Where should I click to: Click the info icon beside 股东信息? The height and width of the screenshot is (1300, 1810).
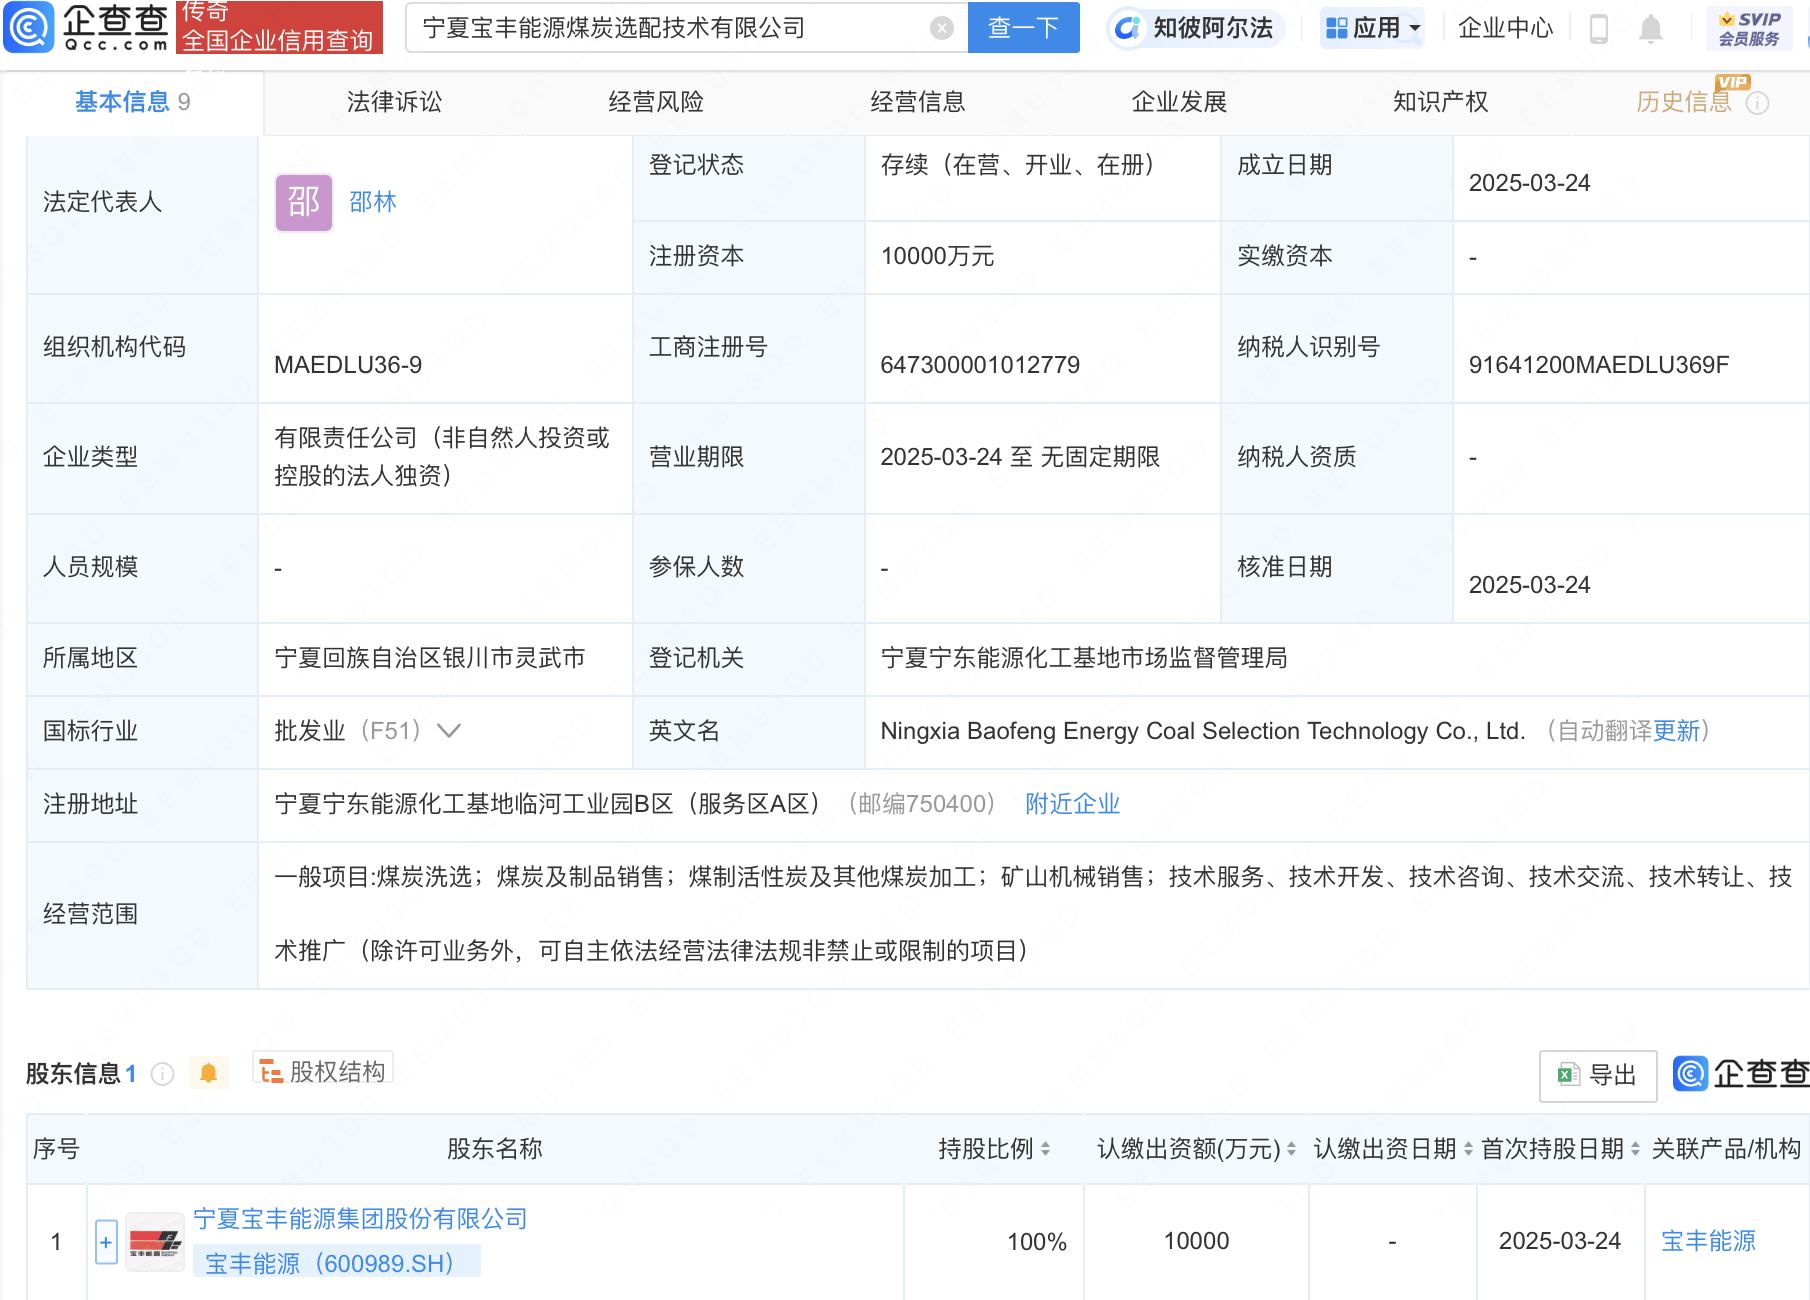pos(162,1074)
